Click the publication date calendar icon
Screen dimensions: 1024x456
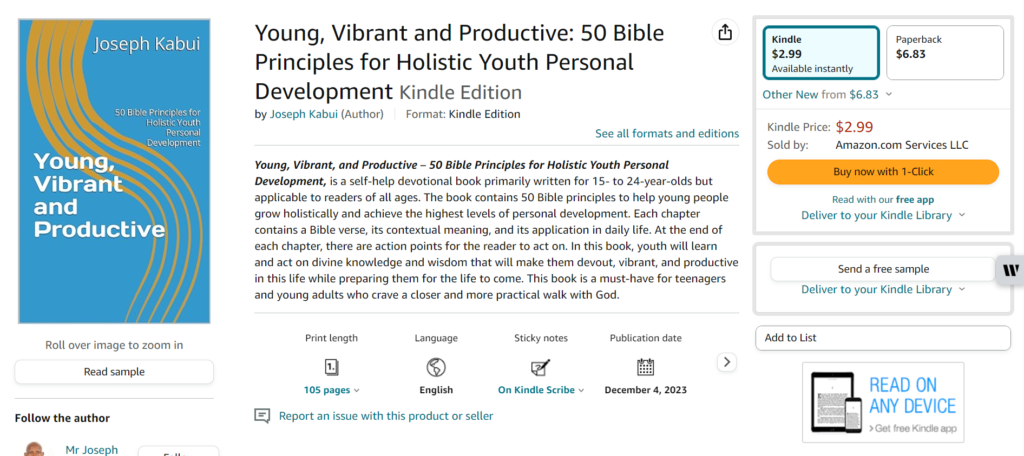(x=645, y=367)
